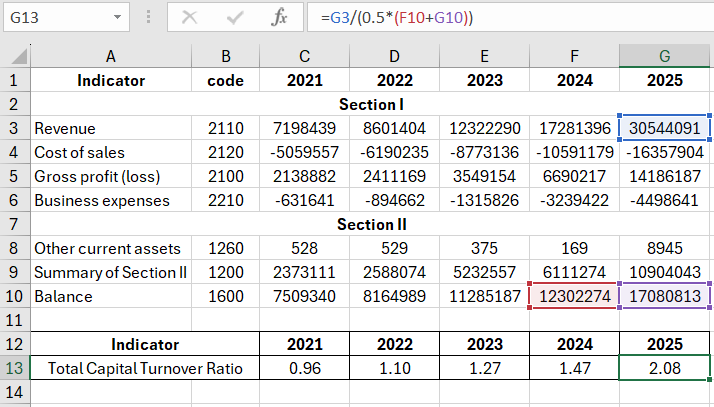Click cost of sales value -16357904
Screen dimensions: 714x407
(x=664, y=152)
